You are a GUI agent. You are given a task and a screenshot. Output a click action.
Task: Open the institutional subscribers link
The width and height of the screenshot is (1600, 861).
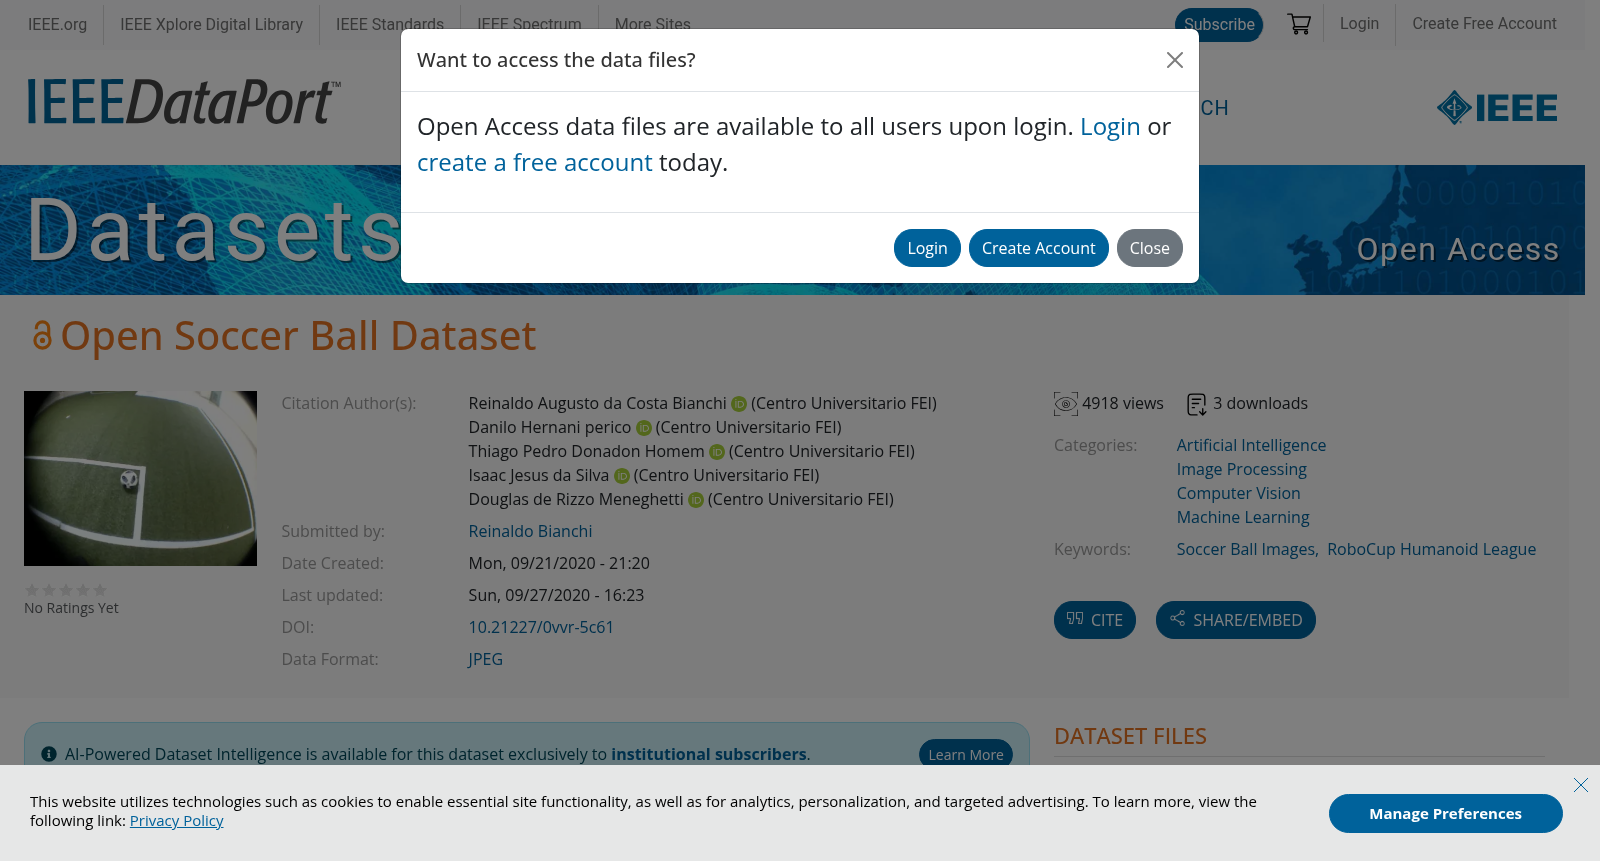(709, 755)
